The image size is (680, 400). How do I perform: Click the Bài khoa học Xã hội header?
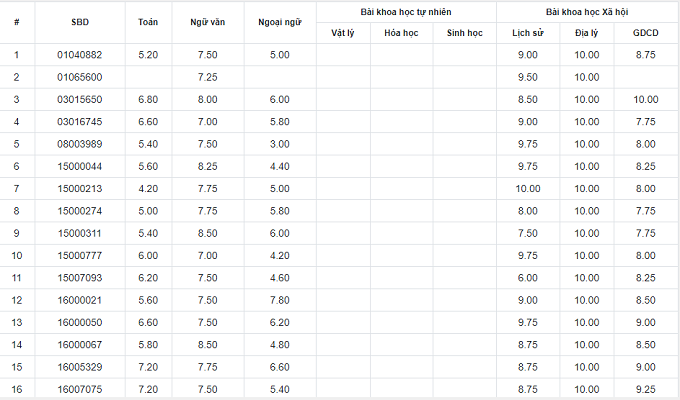point(587,10)
